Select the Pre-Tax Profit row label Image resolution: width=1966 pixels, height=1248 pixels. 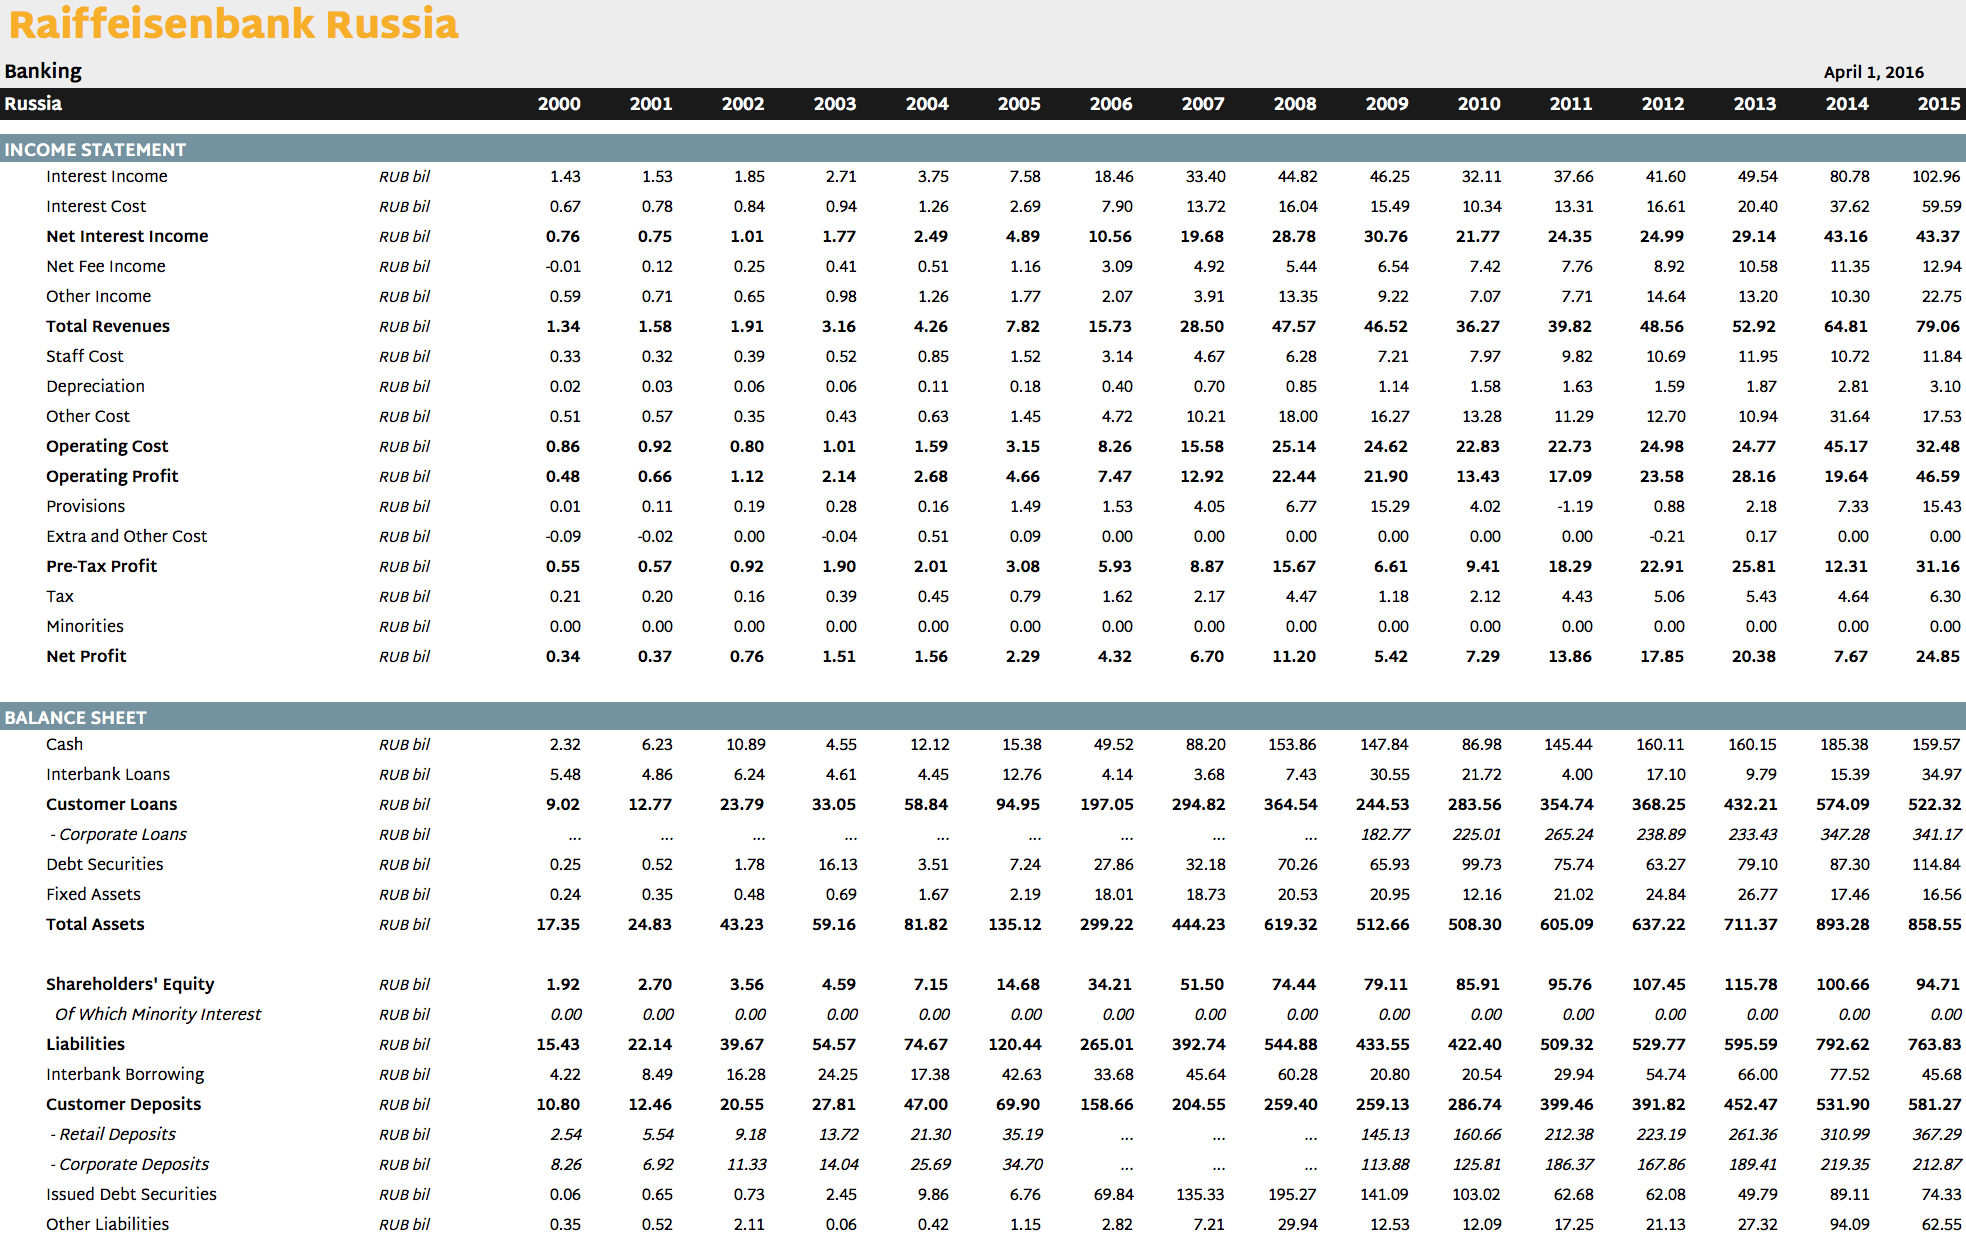coord(101,567)
